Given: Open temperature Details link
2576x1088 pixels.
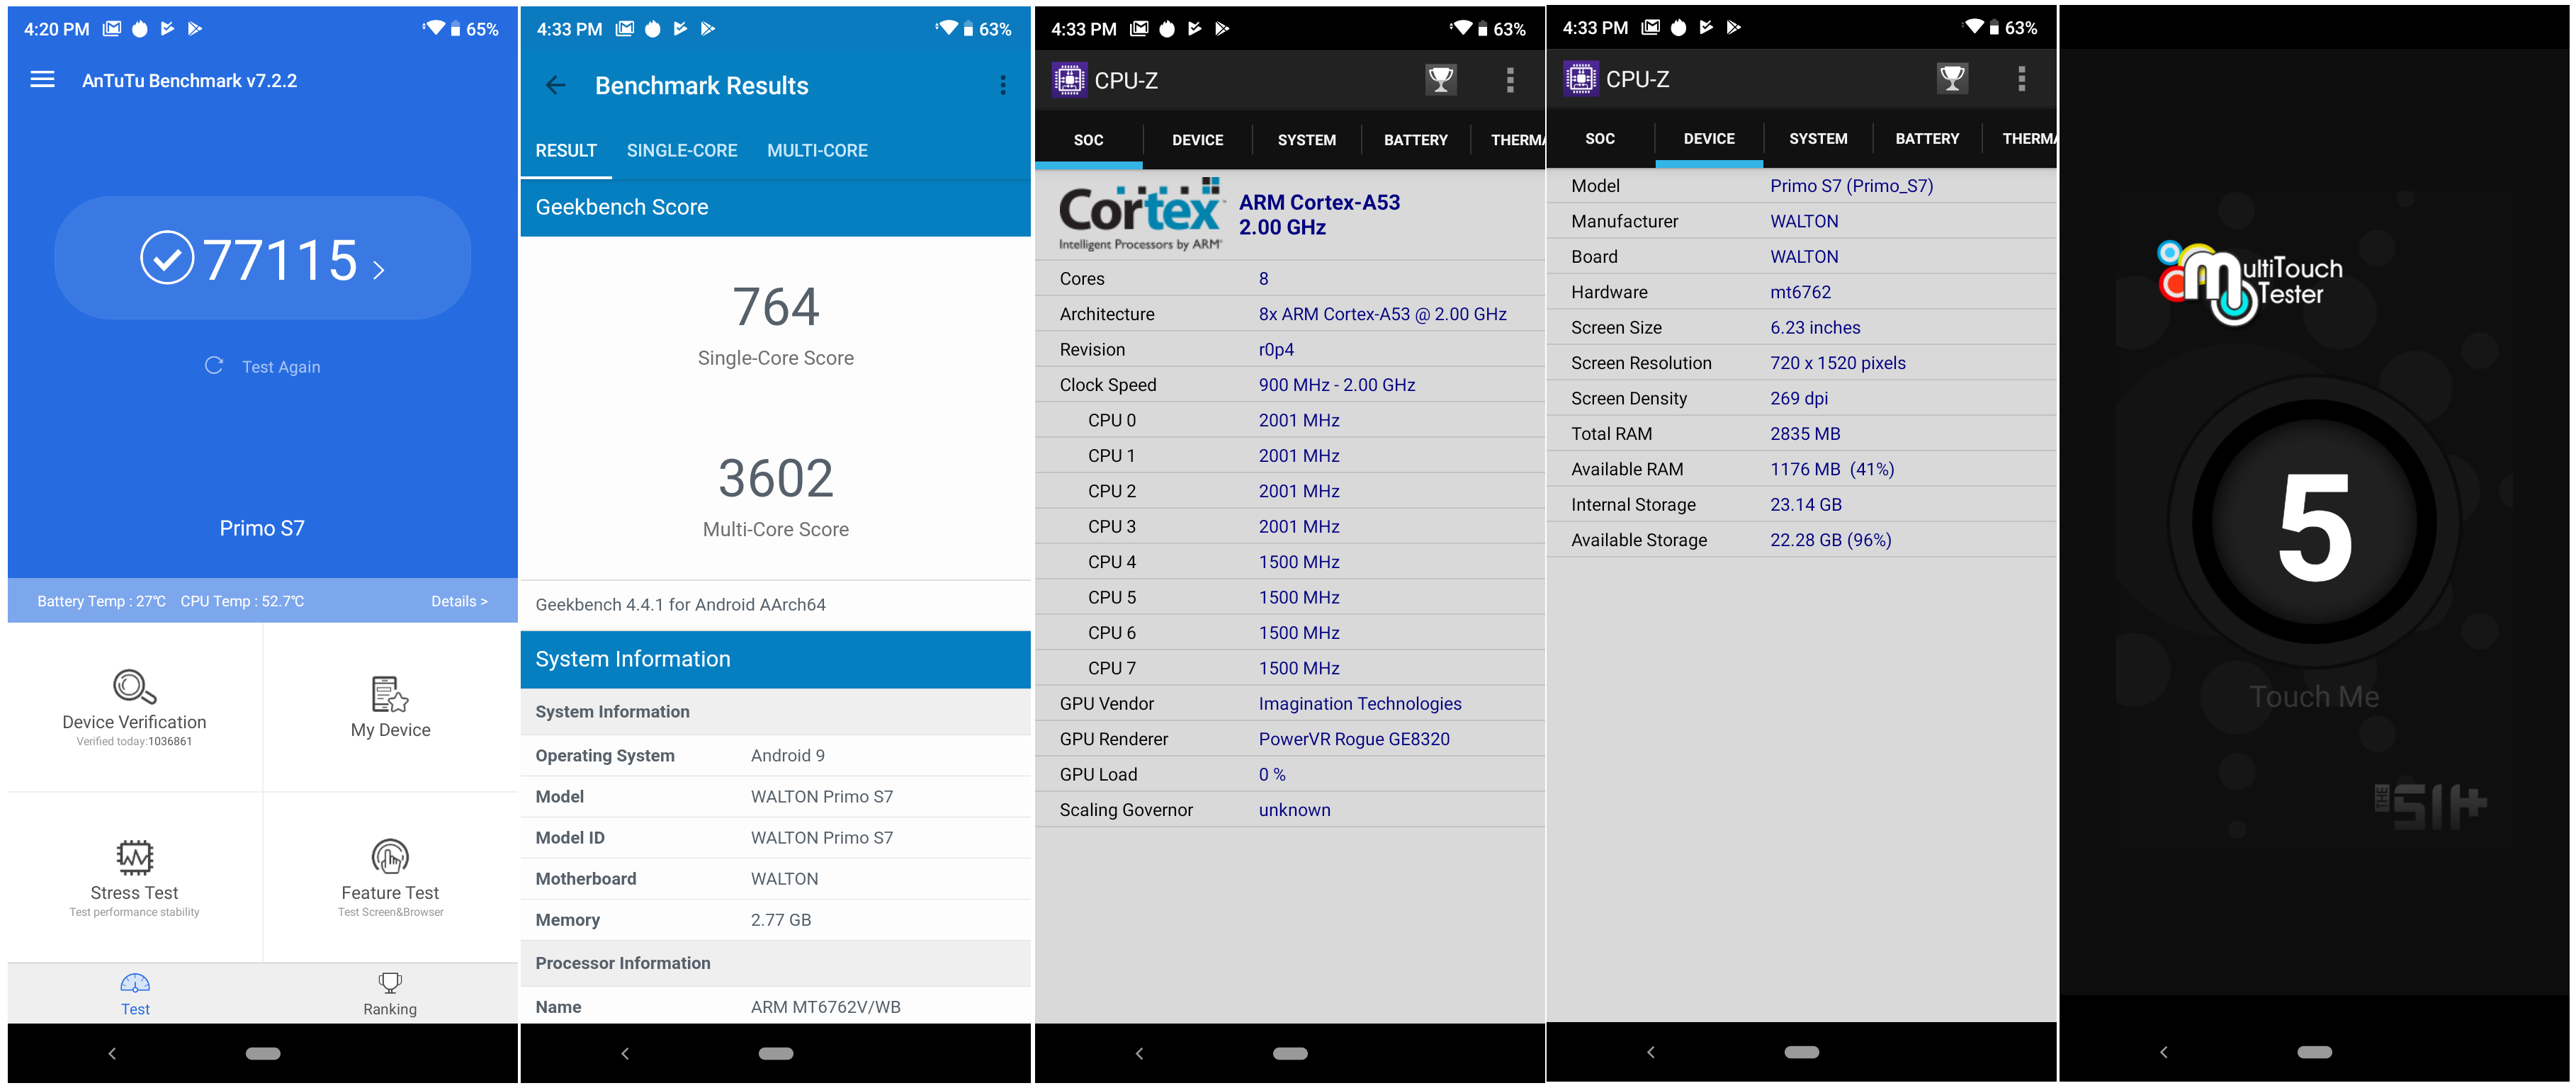Looking at the screenshot, I should pos(459,601).
